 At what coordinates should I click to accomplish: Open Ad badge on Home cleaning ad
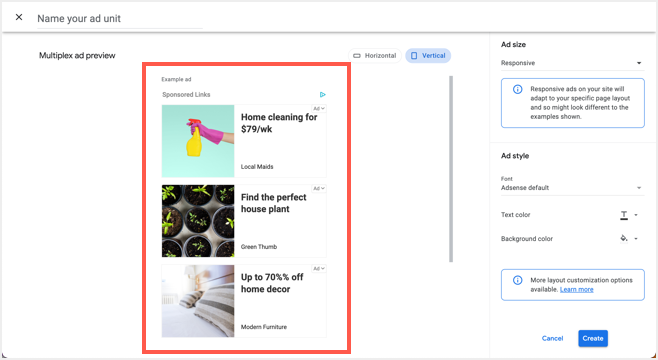(x=319, y=108)
